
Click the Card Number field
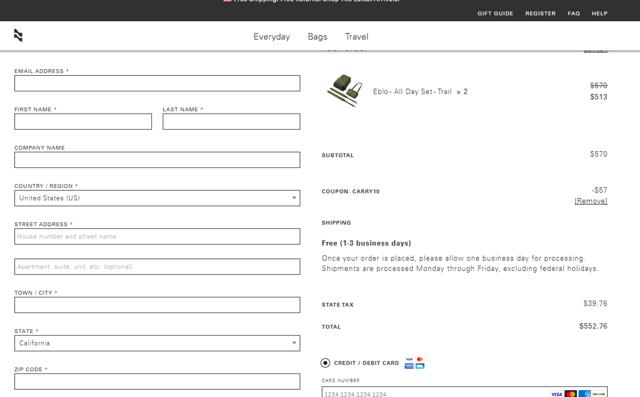(464, 393)
